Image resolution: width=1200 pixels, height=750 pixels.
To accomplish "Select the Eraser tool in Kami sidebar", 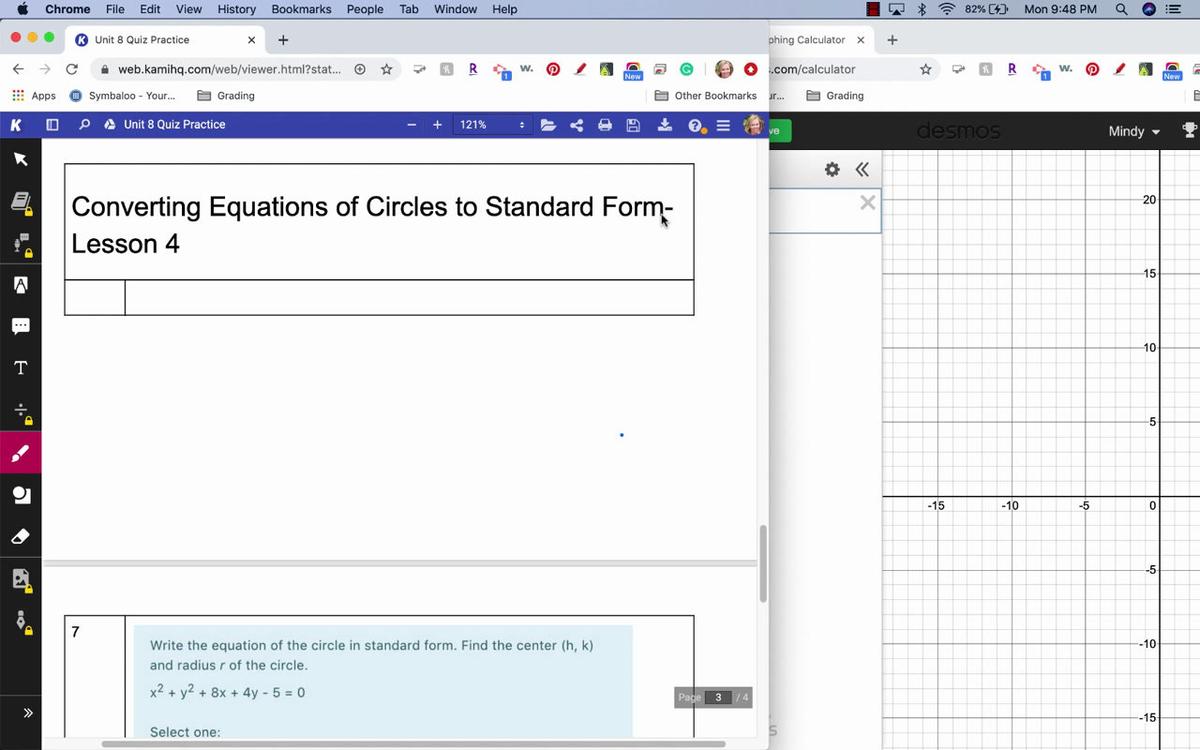I will 20,537.
